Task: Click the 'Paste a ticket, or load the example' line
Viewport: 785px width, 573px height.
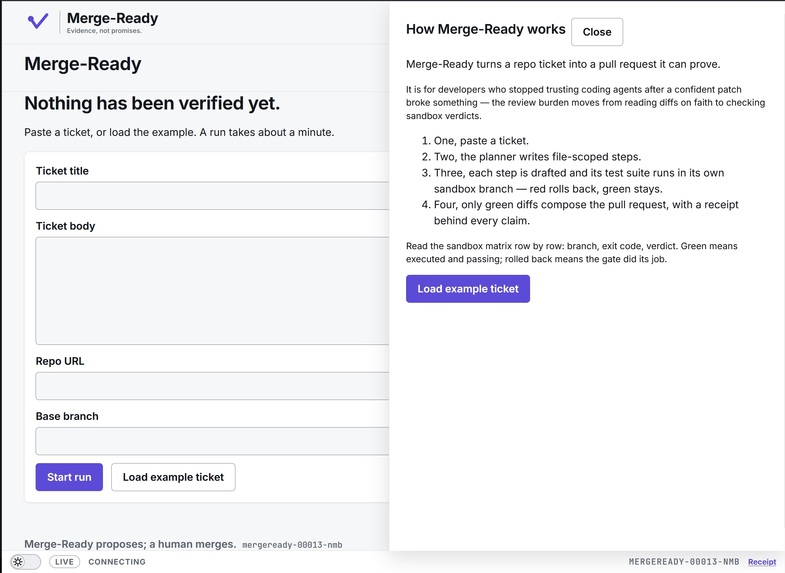Action: pos(179,132)
